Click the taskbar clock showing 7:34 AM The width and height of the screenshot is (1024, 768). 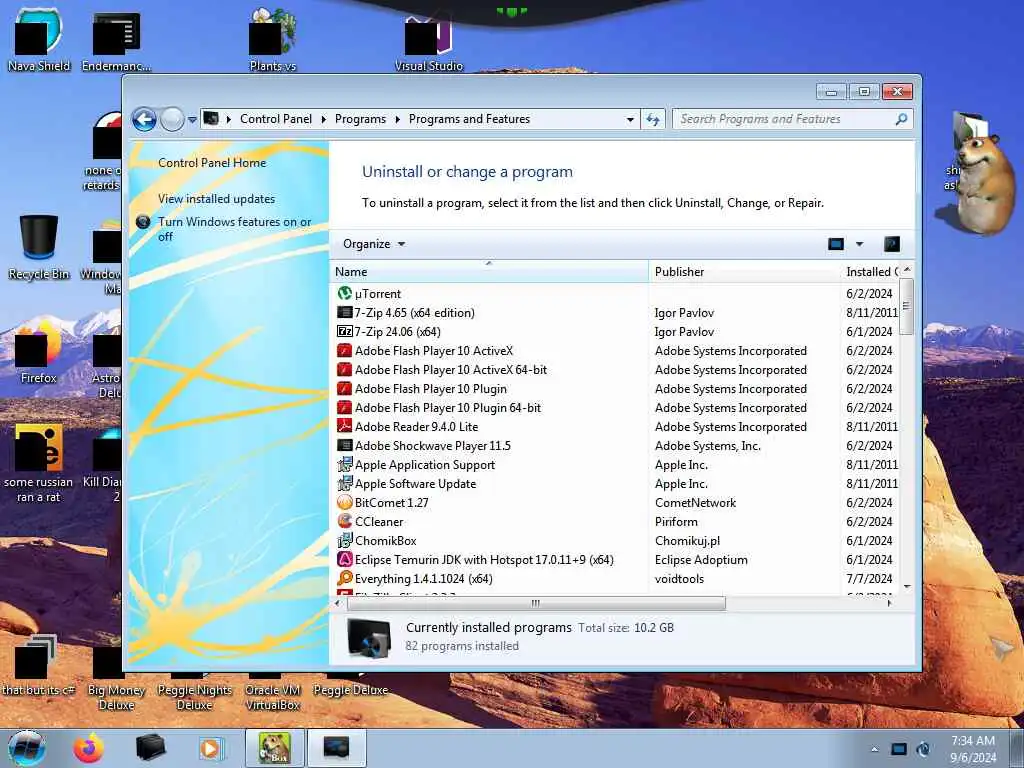[x=972, y=748]
